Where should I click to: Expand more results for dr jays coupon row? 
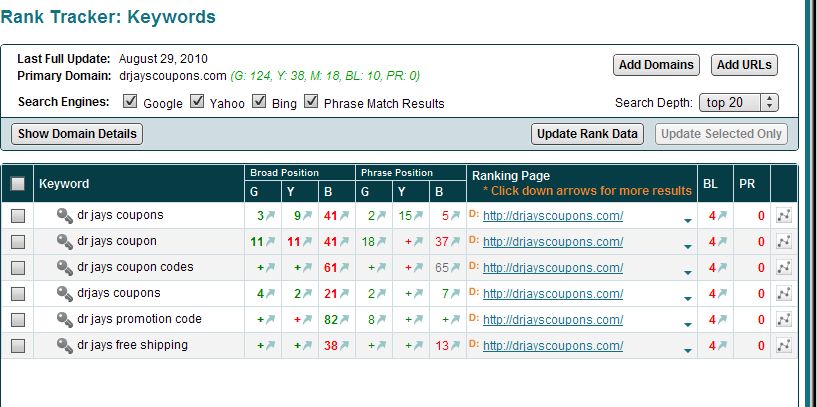[x=688, y=247]
